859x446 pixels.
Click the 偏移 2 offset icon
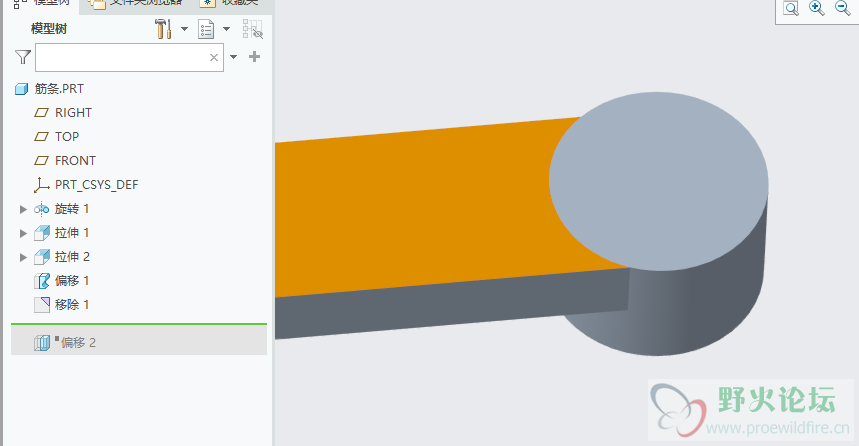(x=42, y=343)
